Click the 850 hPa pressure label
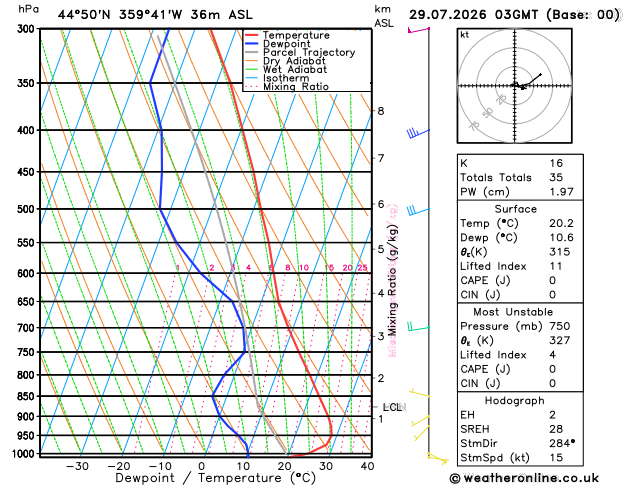The image size is (629, 486). (x=28, y=397)
